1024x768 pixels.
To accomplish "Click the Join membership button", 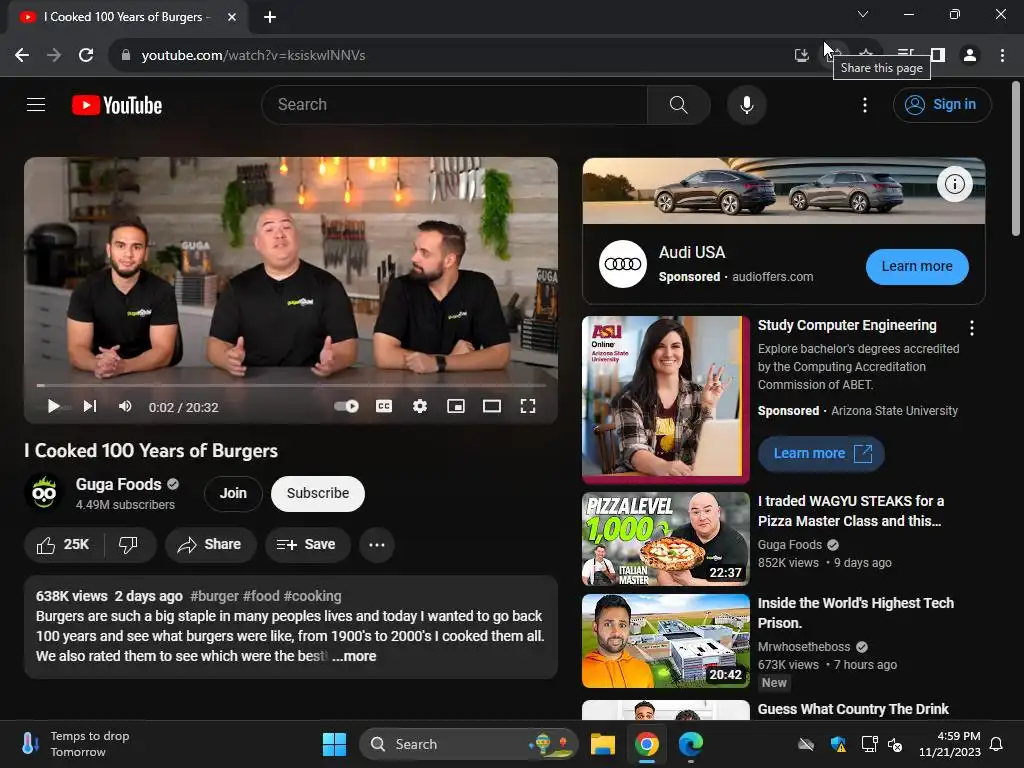I will click(x=233, y=493).
